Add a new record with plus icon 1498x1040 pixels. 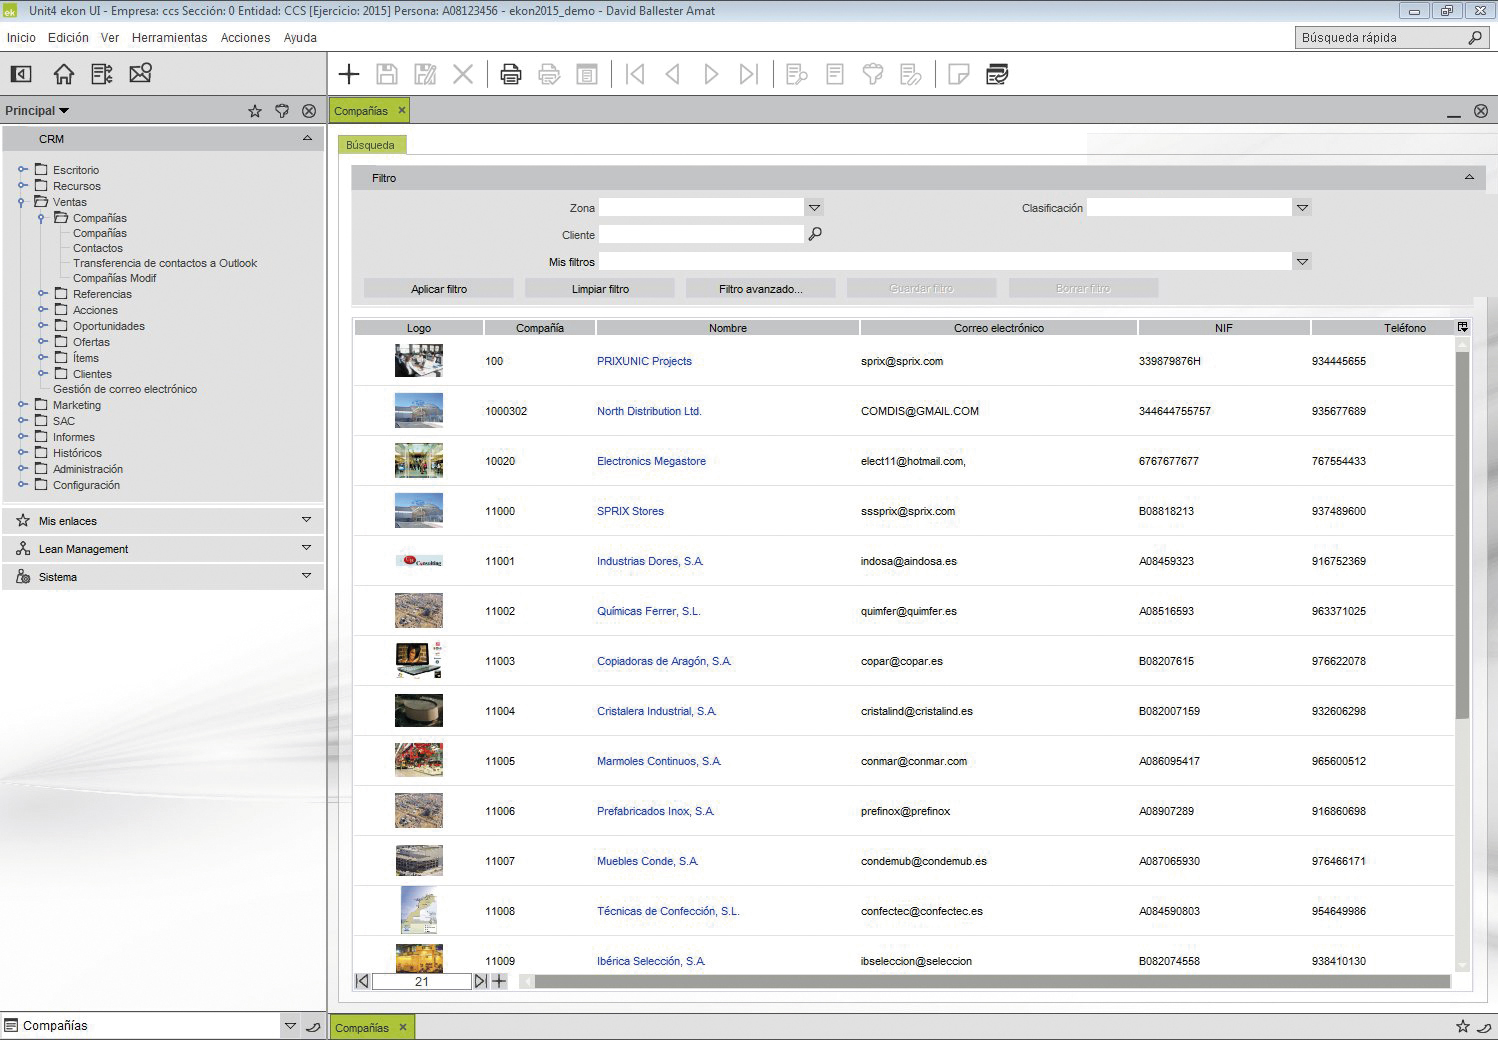(349, 74)
